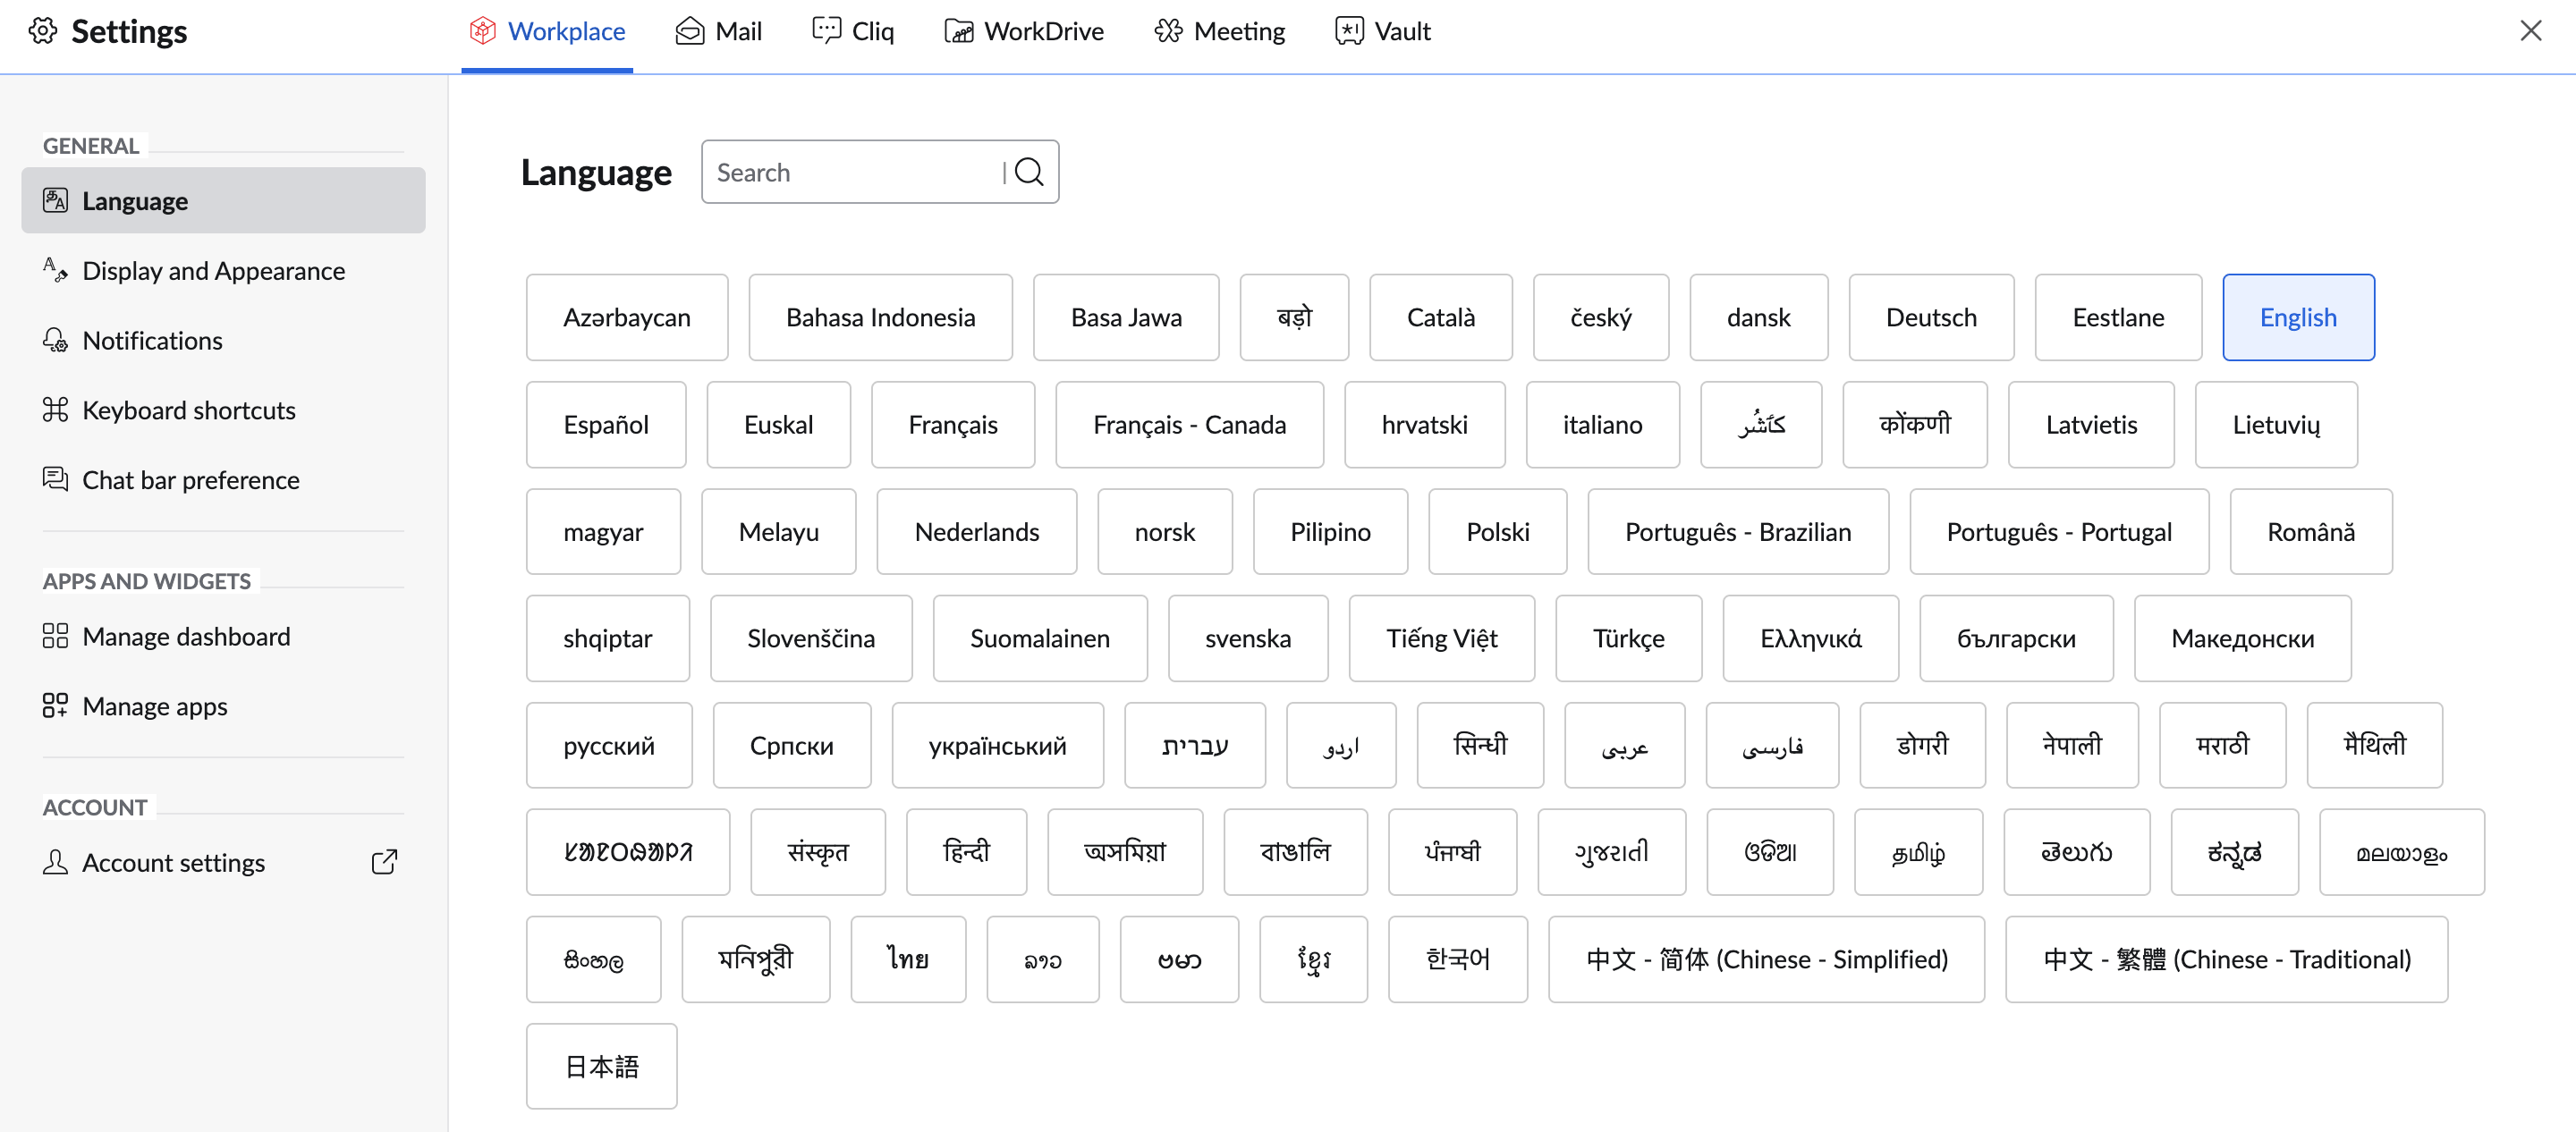Open the WorkDrive settings tab
This screenshot has height=1132, width=2576.
tap(1024, 32)
